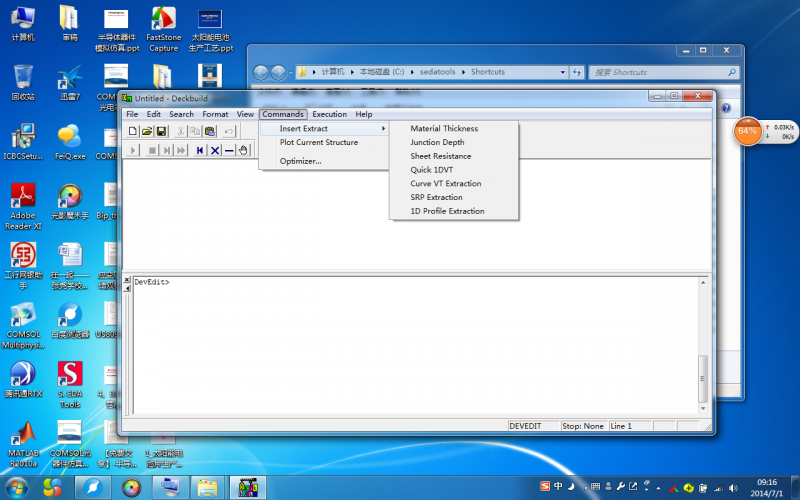The width and height of the screenshot is (800, 500).
Task: Click the file explorer taskbar button
Action: point(208,488)
